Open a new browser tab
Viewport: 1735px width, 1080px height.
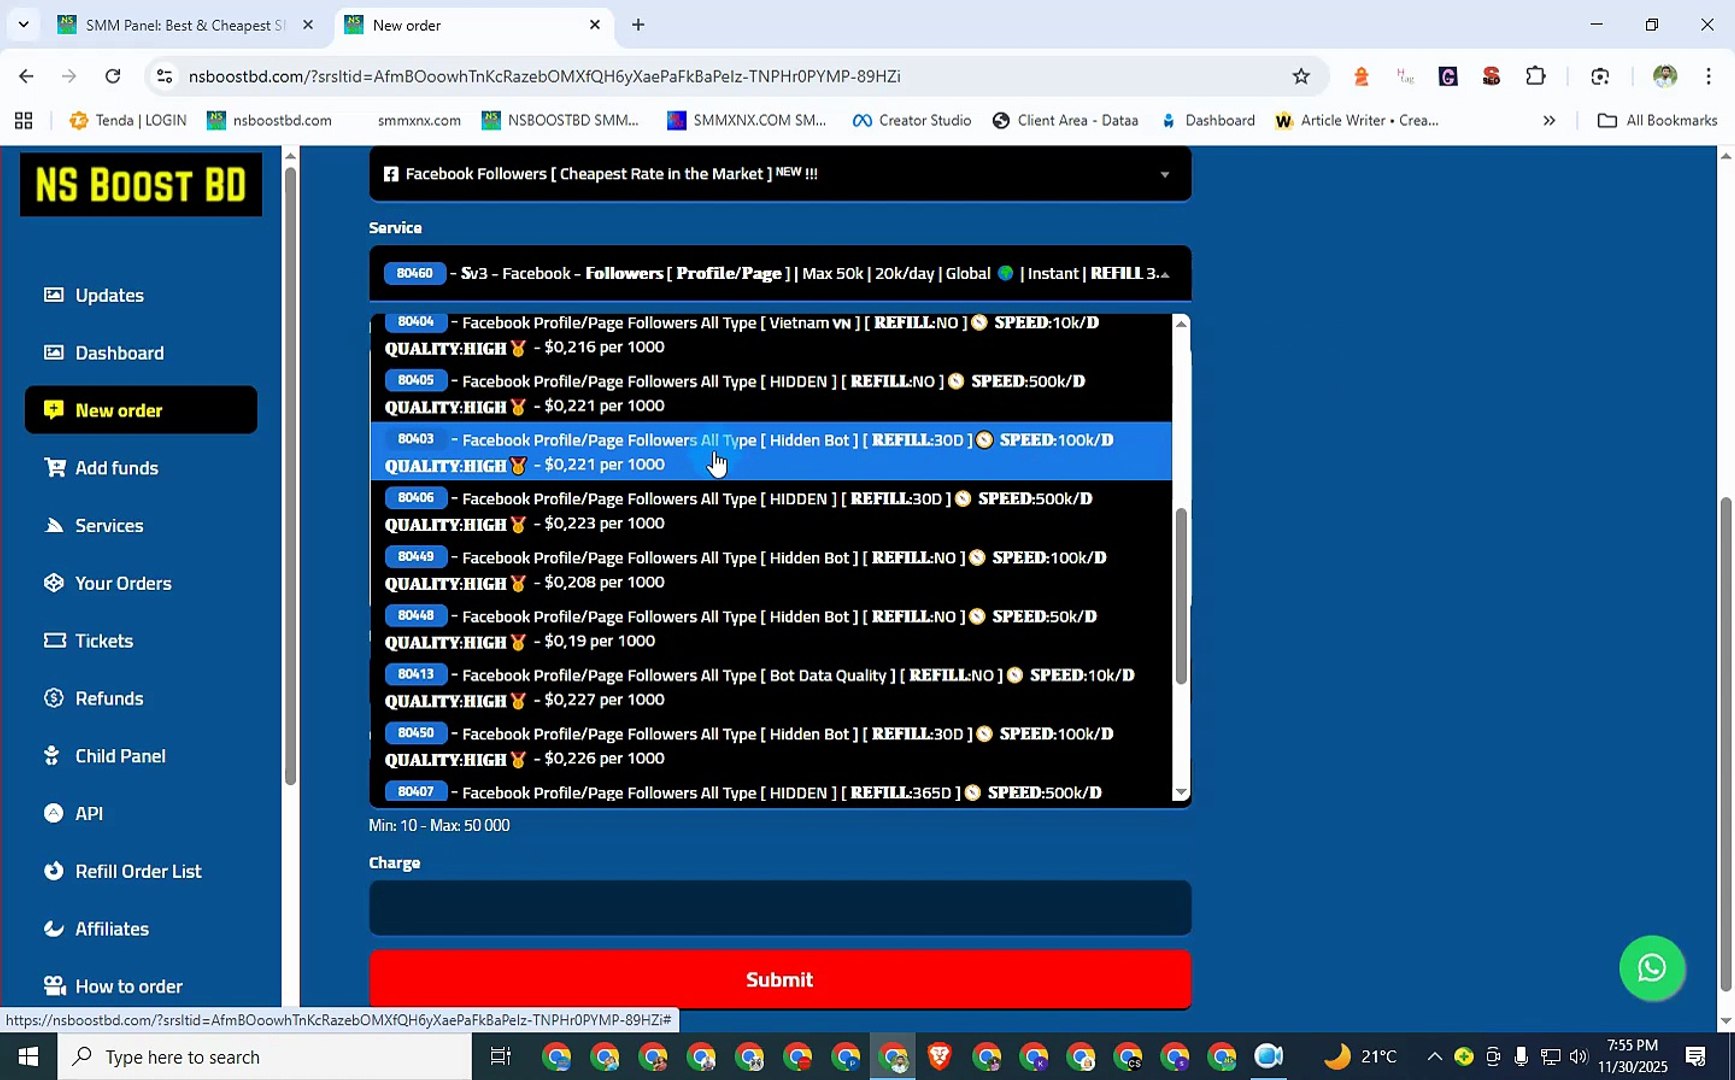638,25
